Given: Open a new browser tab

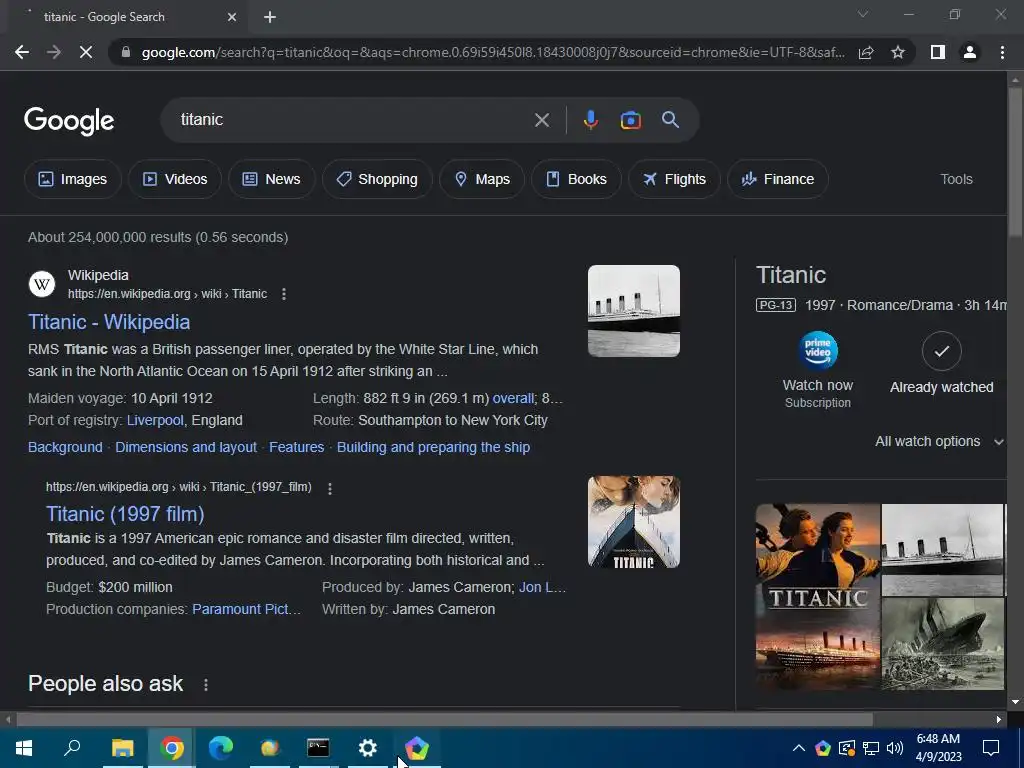Looking at the screenshot, I should pos(270,17).
